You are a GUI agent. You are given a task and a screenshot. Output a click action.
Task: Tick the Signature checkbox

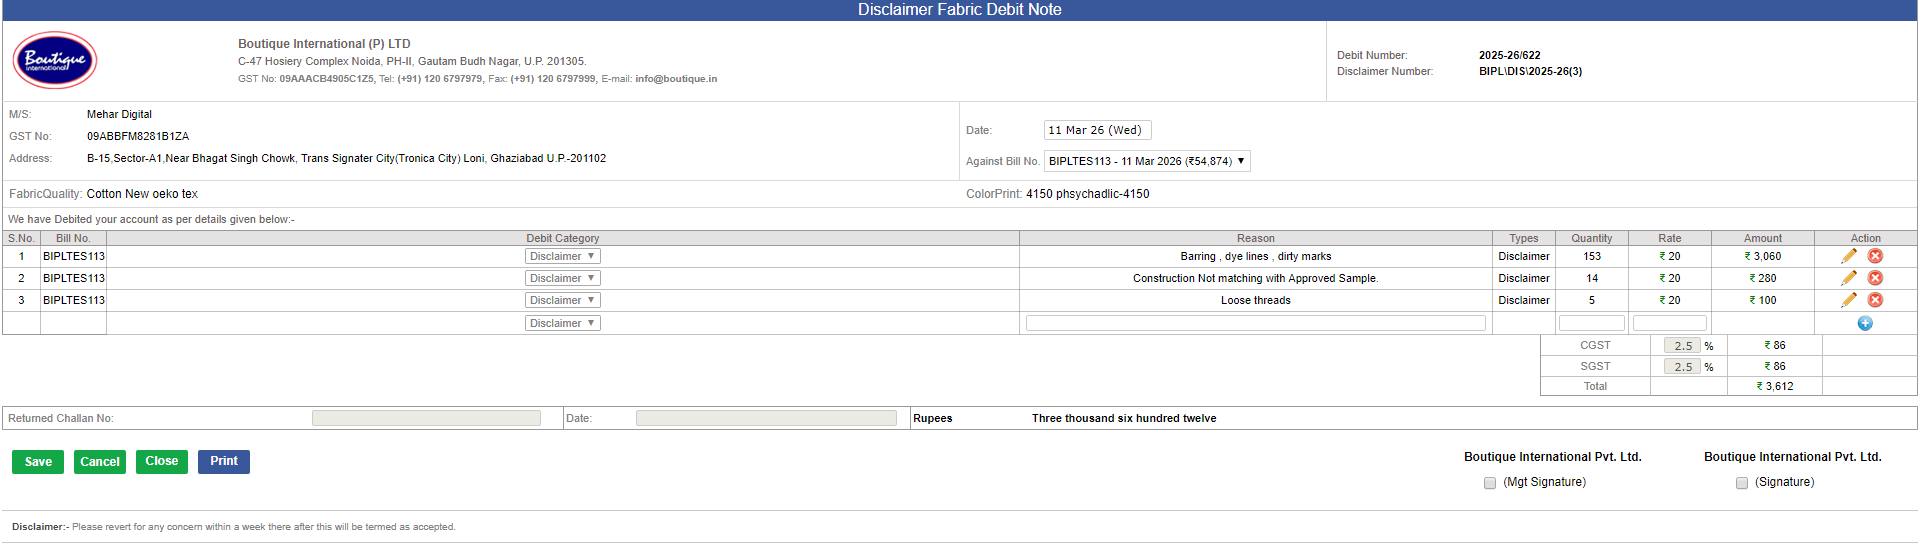(x=1742, y=483)
